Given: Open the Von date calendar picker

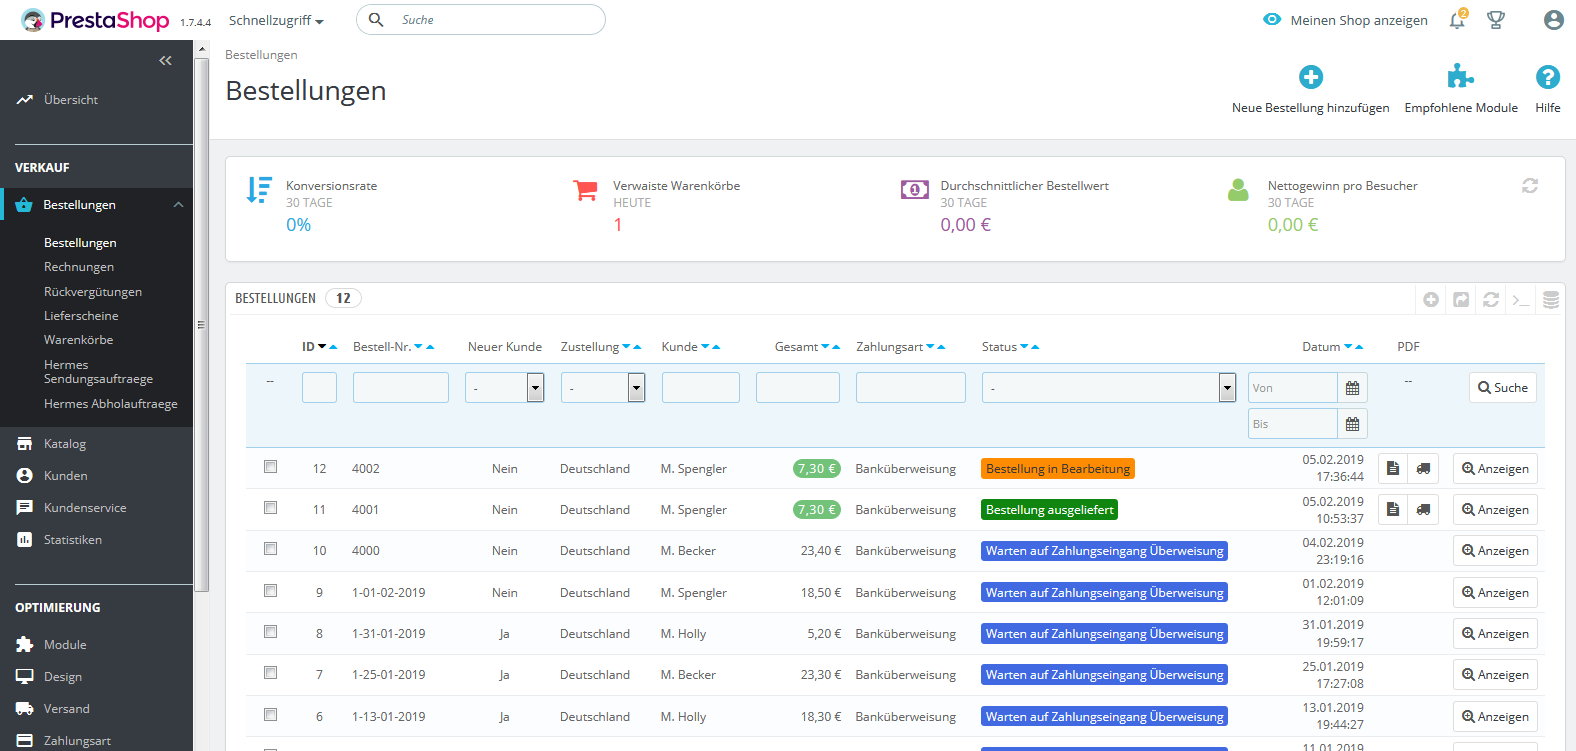Looking at the screenshot, I should tap(1352, 388).
